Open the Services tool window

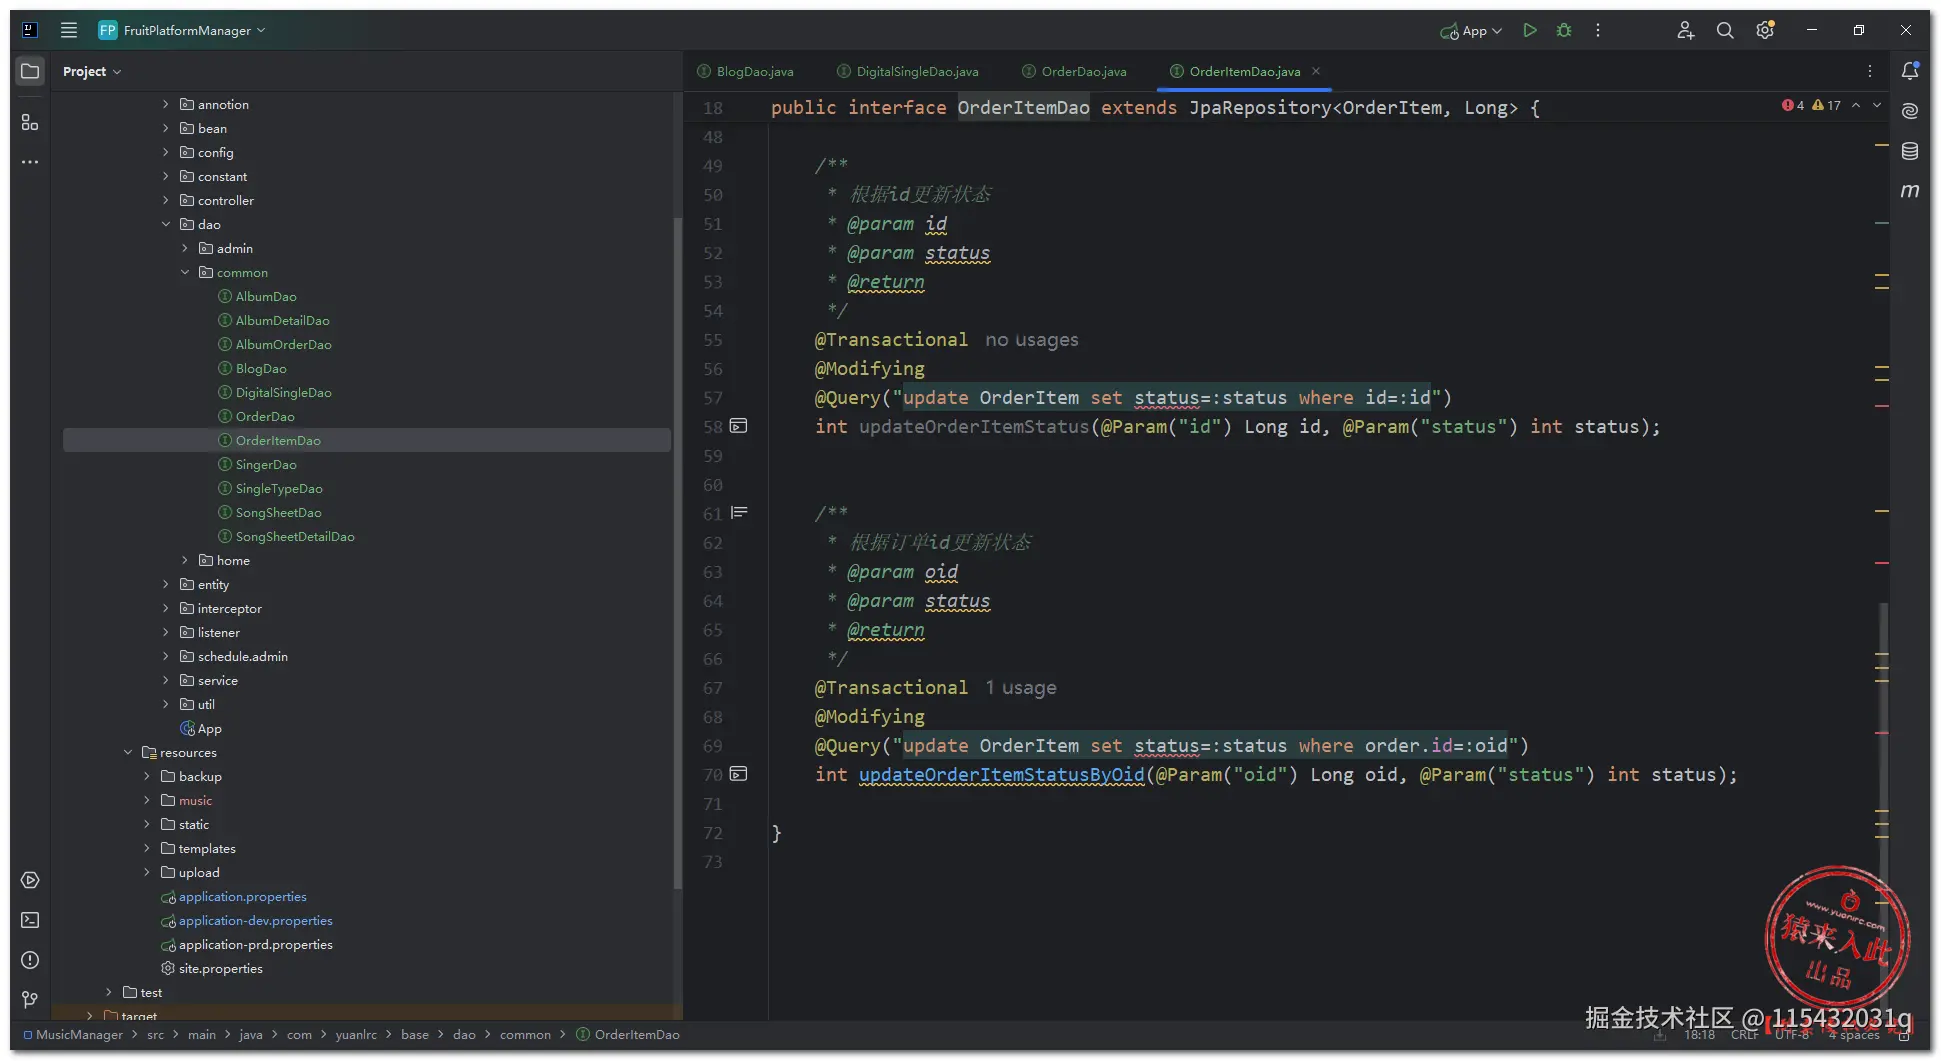point(30,880)
